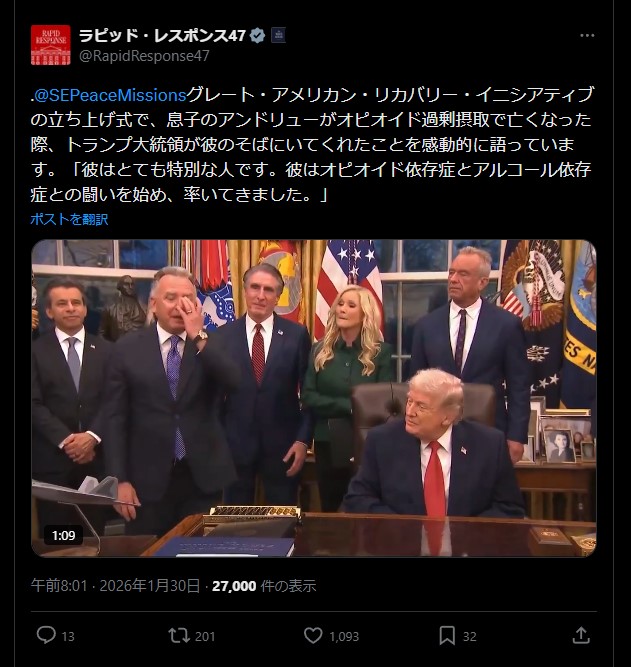Open the post timestamp 午前8:01 · 2026年1月30日

pos(115,586)
